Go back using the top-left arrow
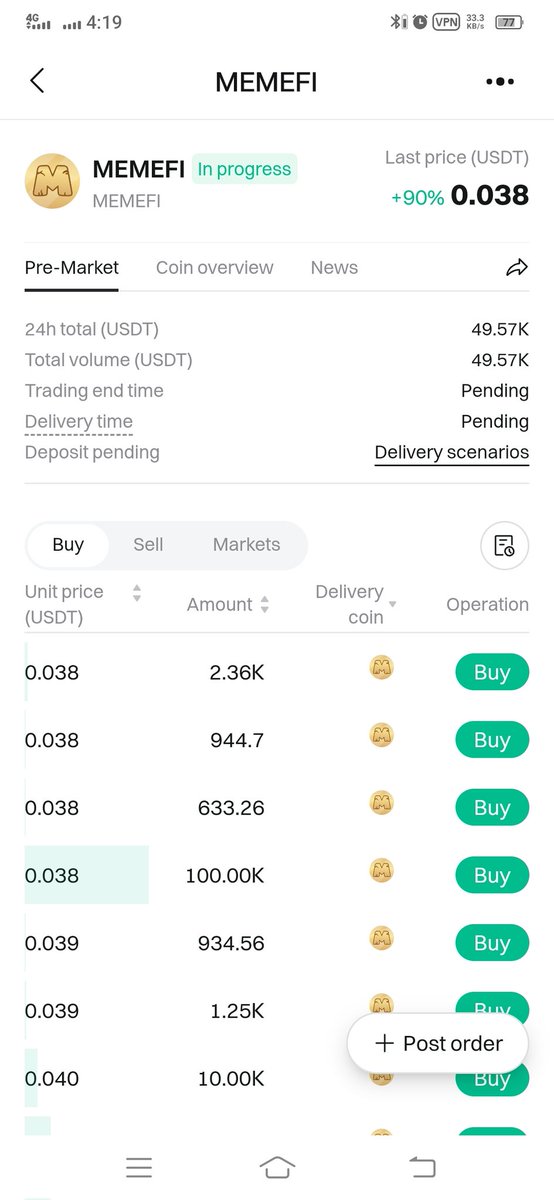The image size is (554, 1200). (x=37, y=81)
